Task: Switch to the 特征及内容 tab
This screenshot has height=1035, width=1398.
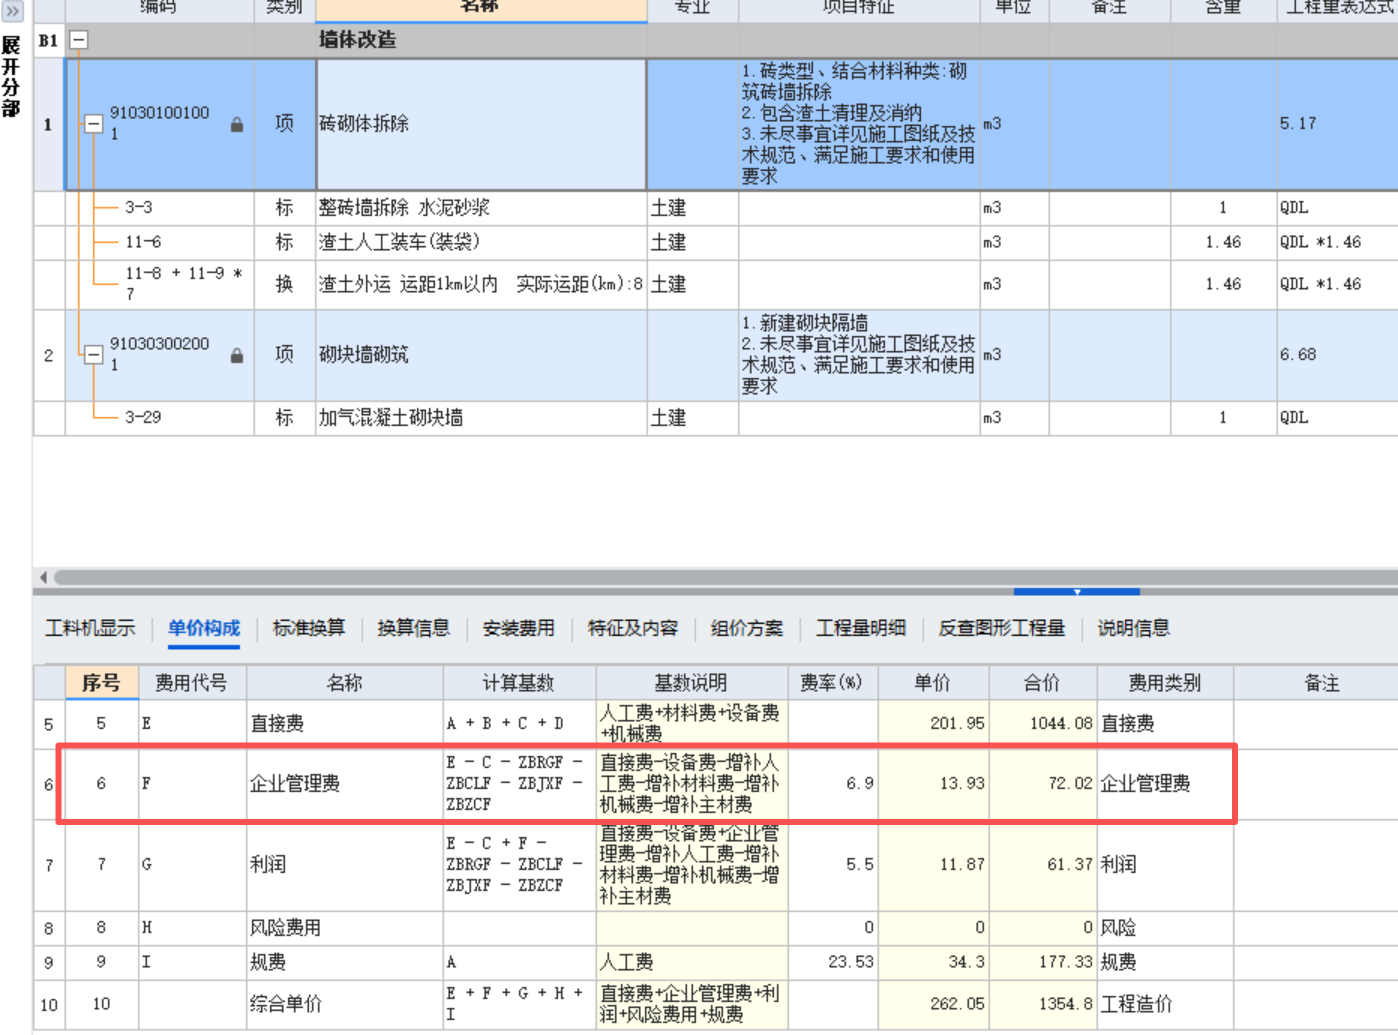Action: pyautogui.click(x=632, y=629)
